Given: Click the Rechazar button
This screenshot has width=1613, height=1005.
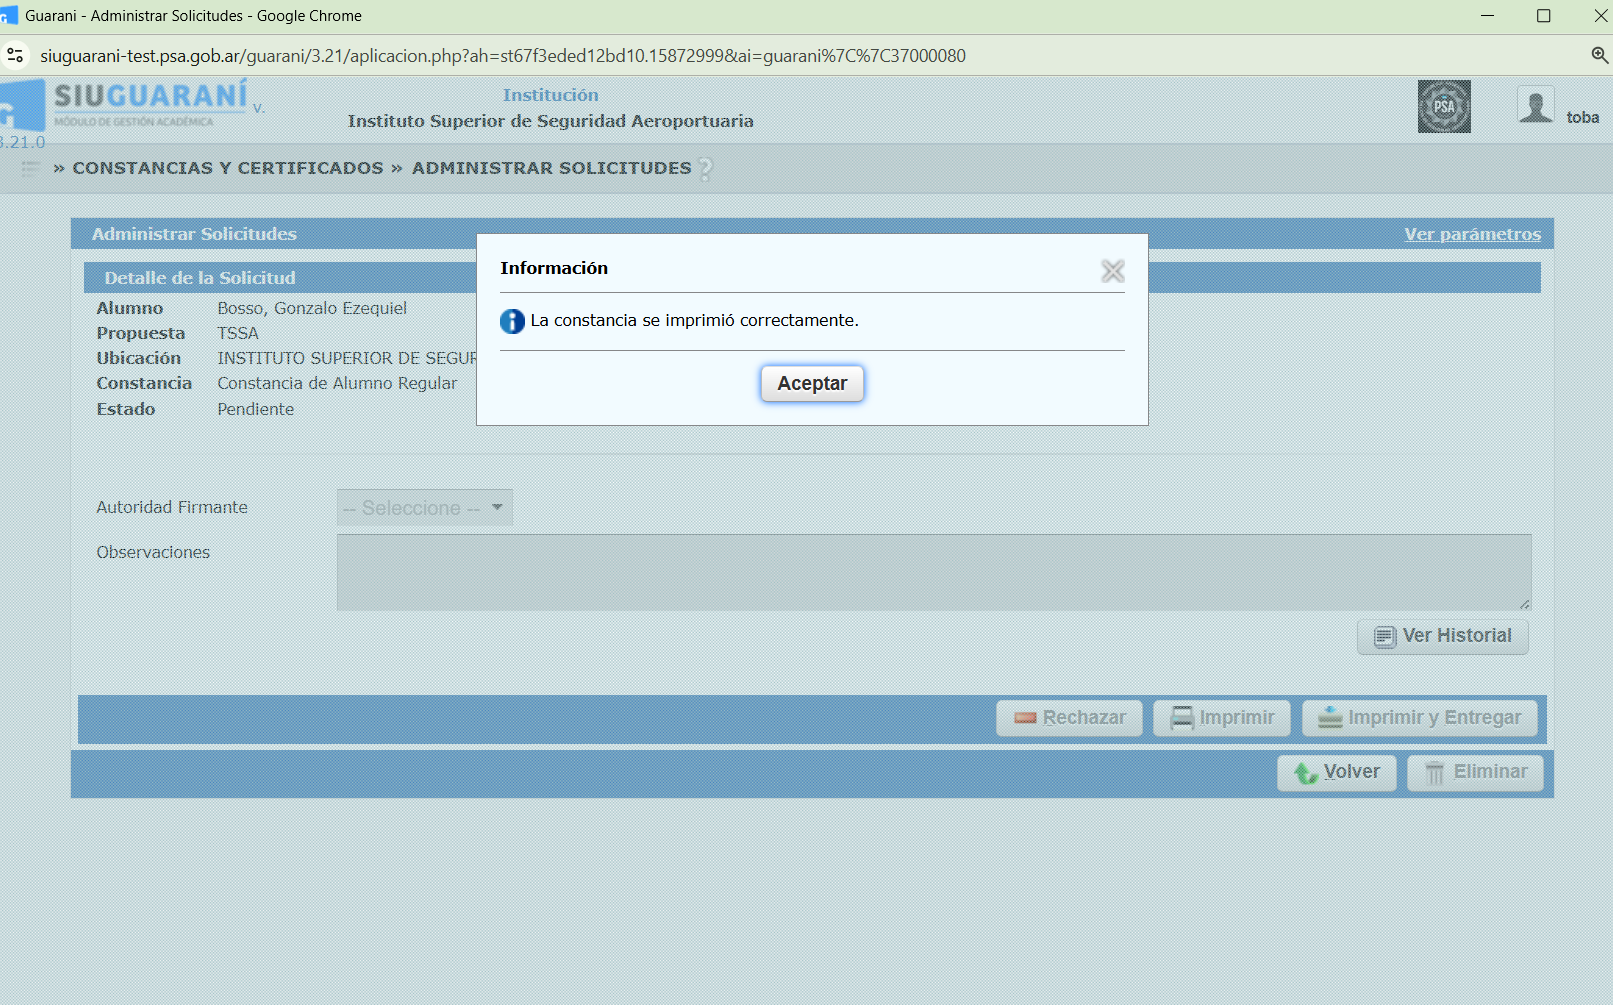Looking at the screenshot, I should pos(1069,718).
